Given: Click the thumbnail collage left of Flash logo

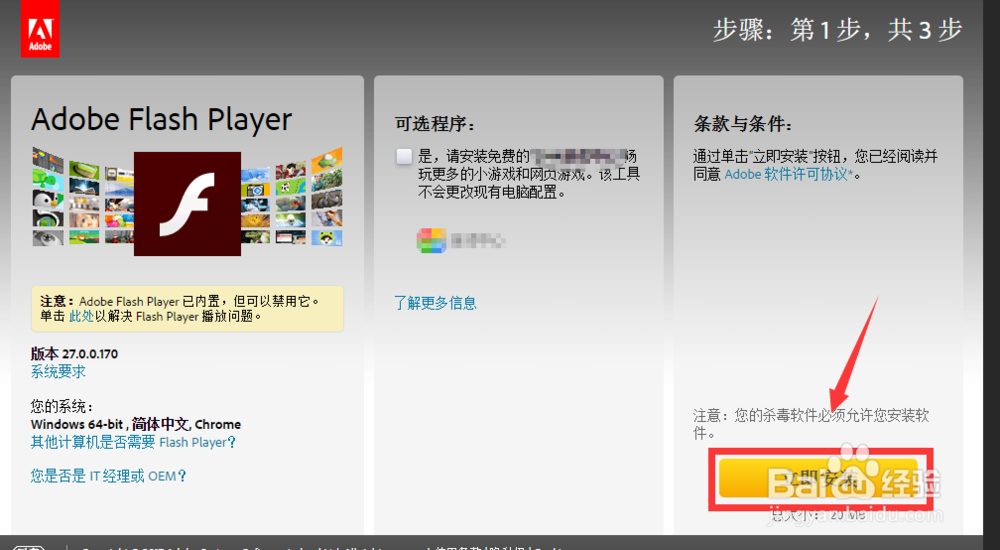Looking at the screenshot, I should [x=83, y=197].
